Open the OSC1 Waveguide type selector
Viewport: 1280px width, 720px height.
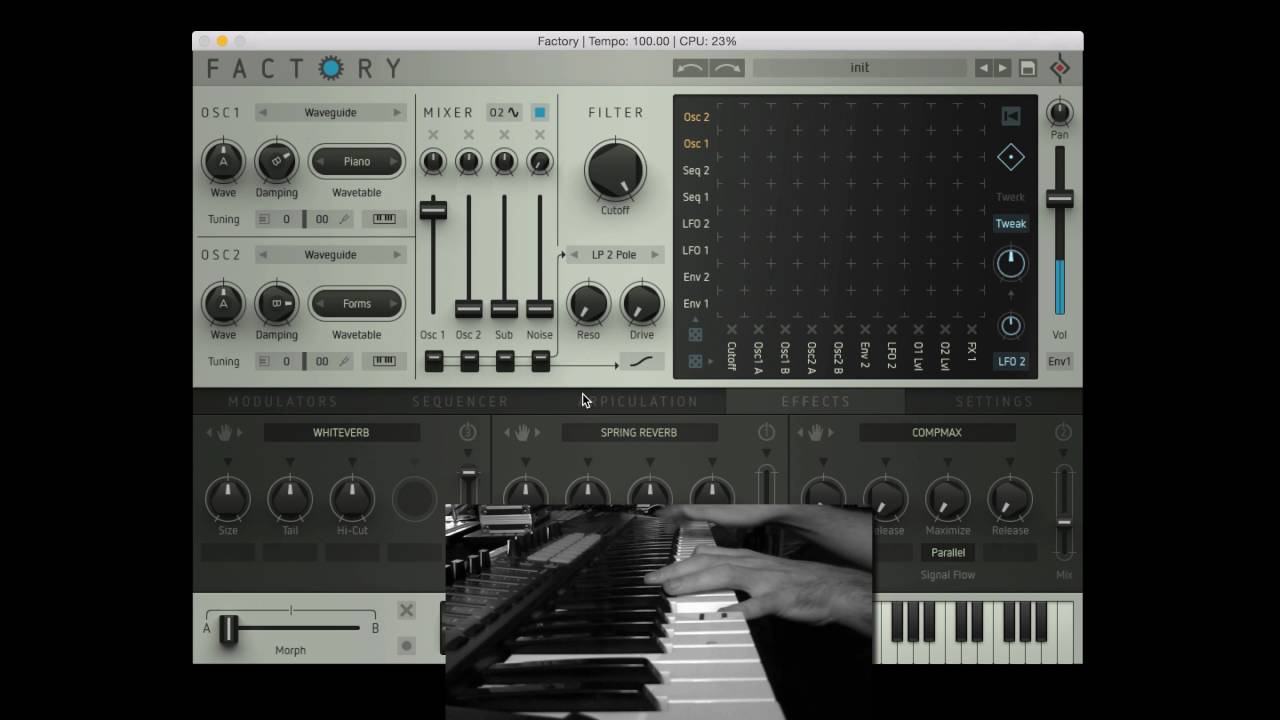(x=330, y=112)
